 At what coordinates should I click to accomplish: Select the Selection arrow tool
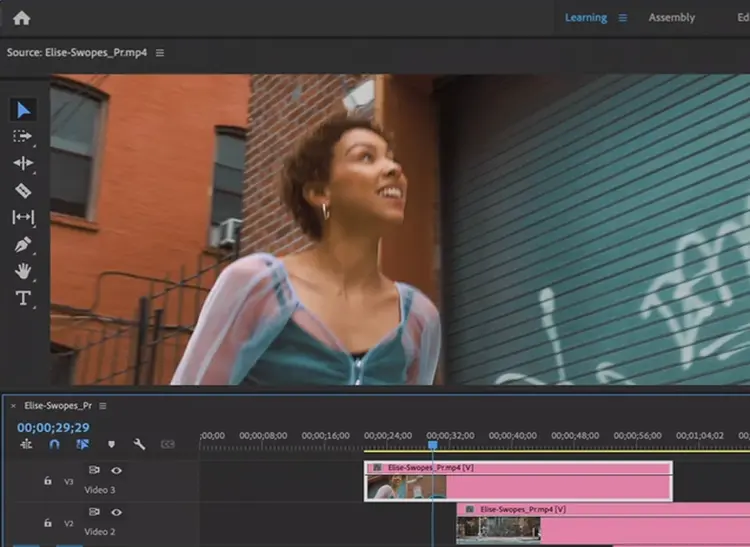click(x=23, y=109)
